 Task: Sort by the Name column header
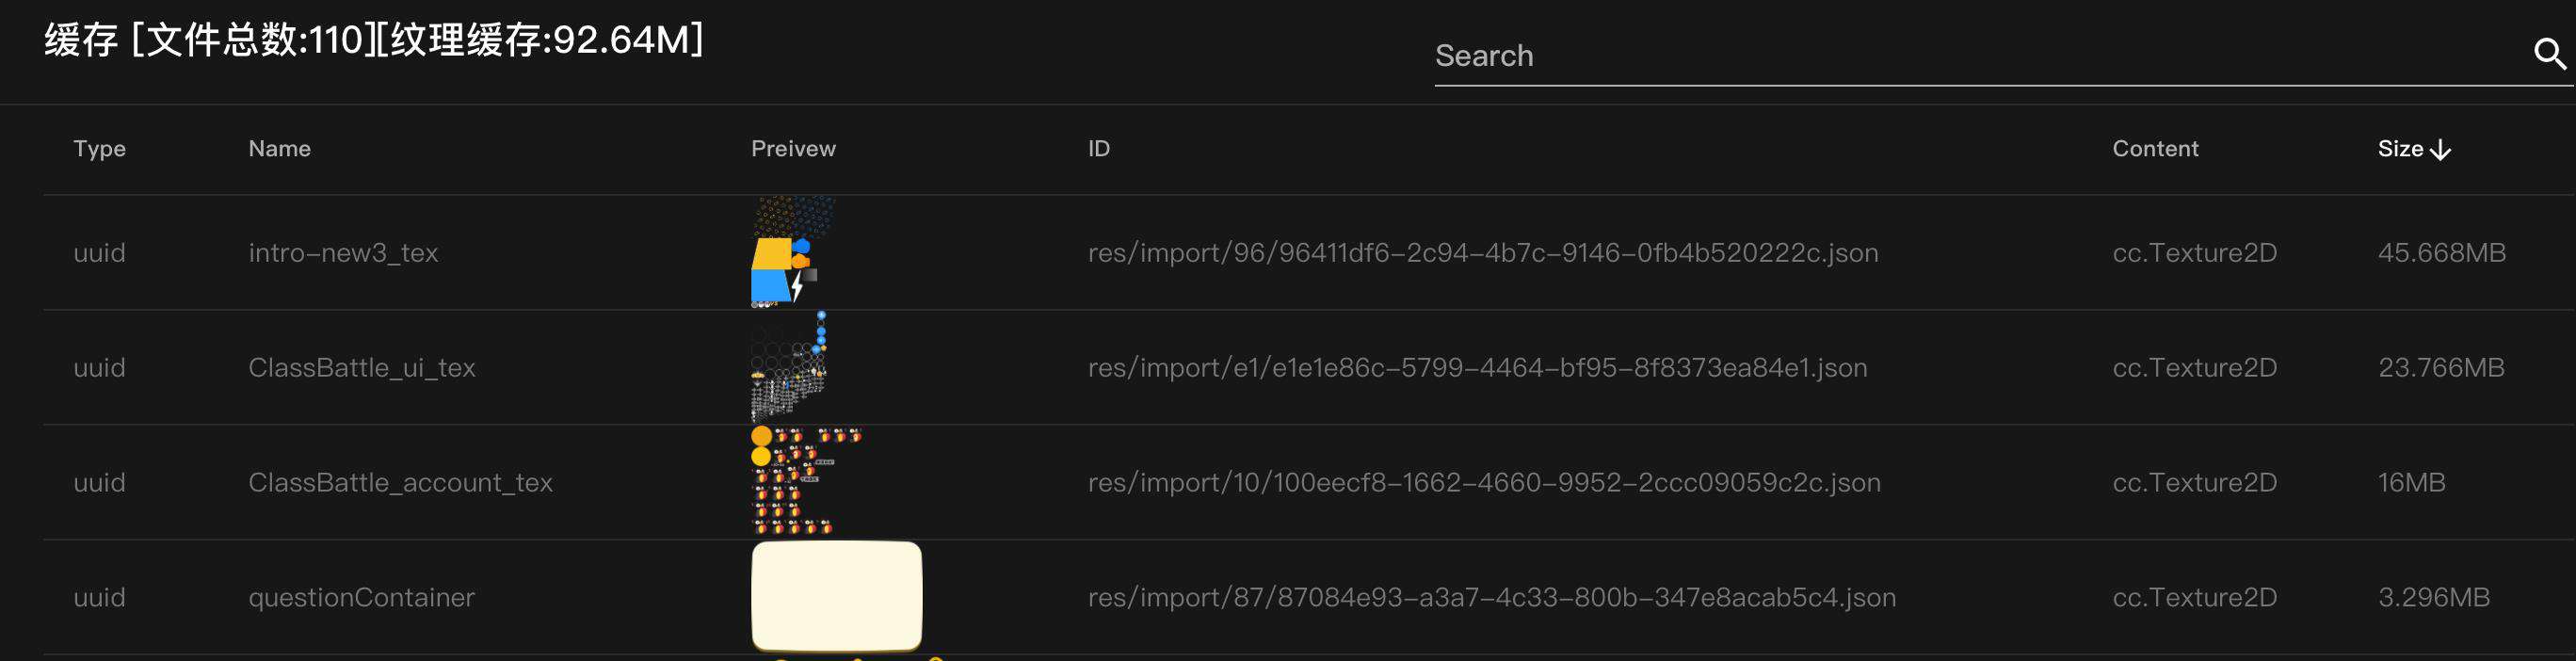tap(279, 149)
